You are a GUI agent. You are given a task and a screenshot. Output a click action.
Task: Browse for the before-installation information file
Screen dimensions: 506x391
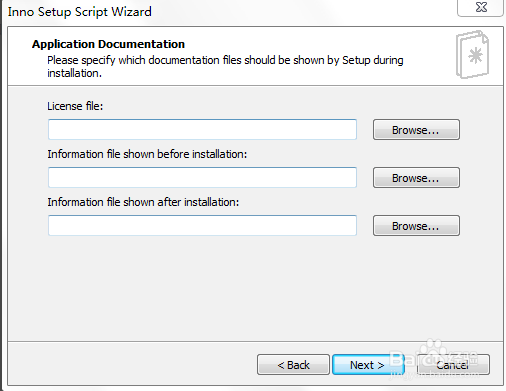coord(416,178)
